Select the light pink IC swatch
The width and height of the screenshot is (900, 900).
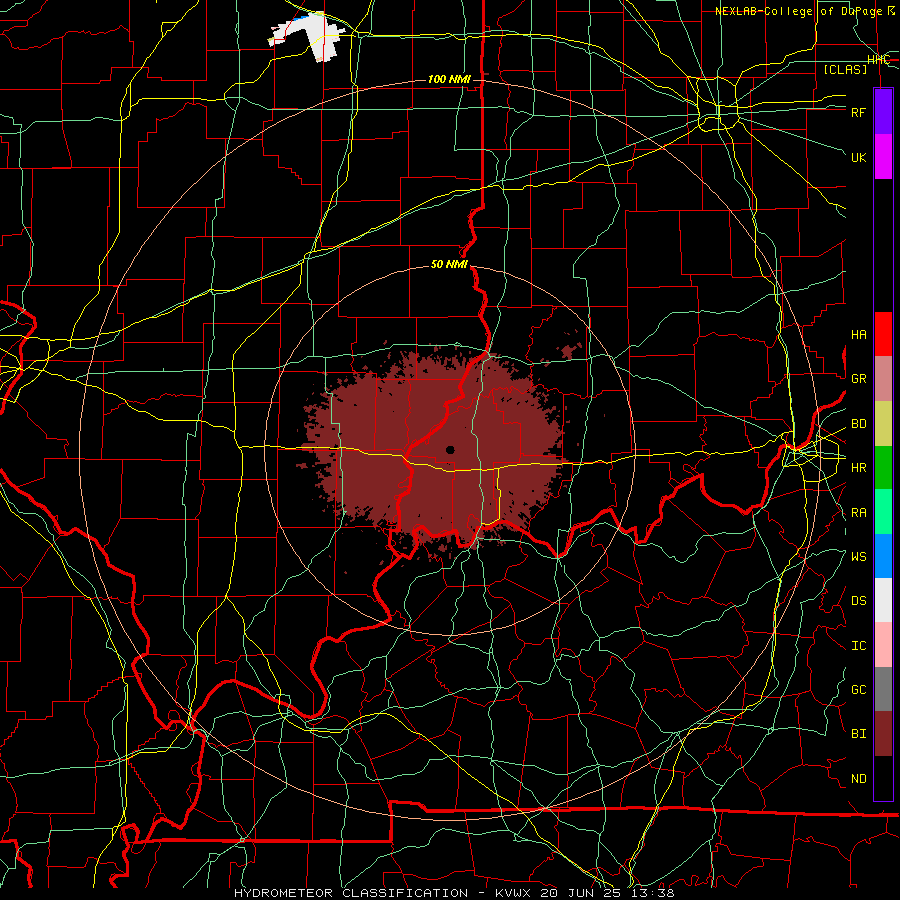pyautogui.click(x=883, y=645)
